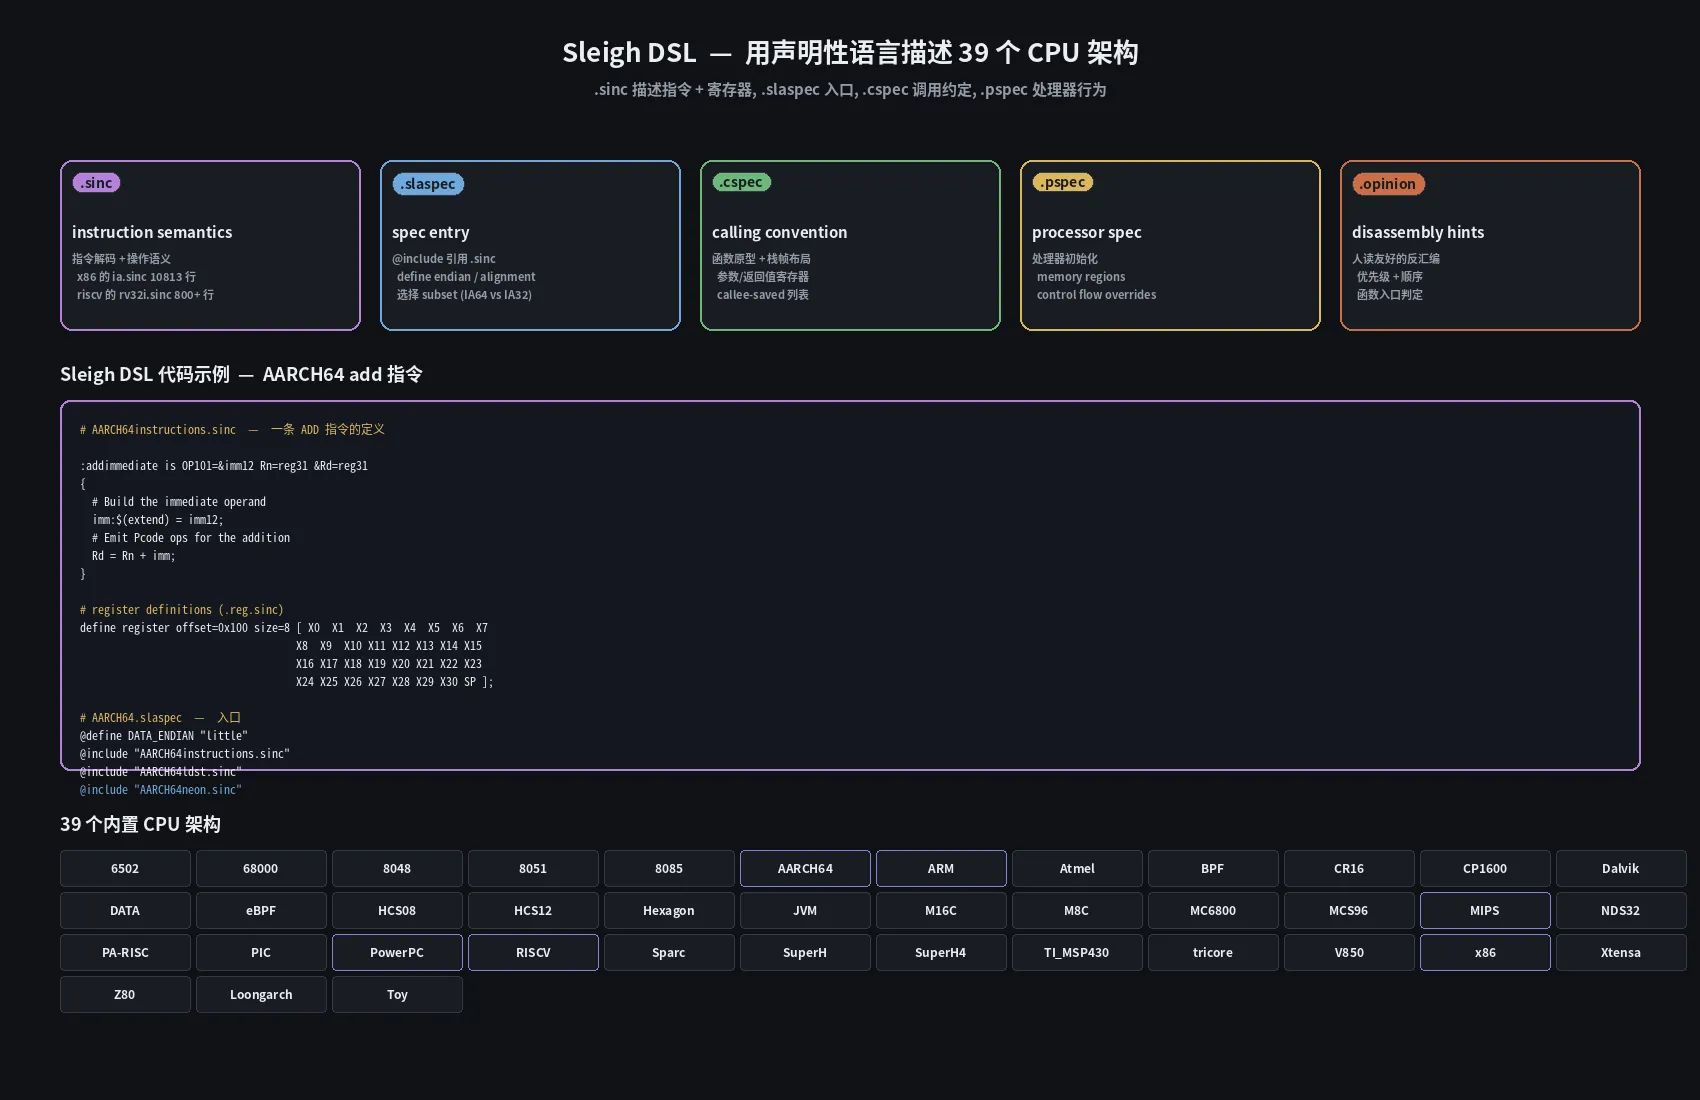Select the Xtensa architecture chip
This screenshot has height=1100, width=1700.
[x=1621, y=952]
